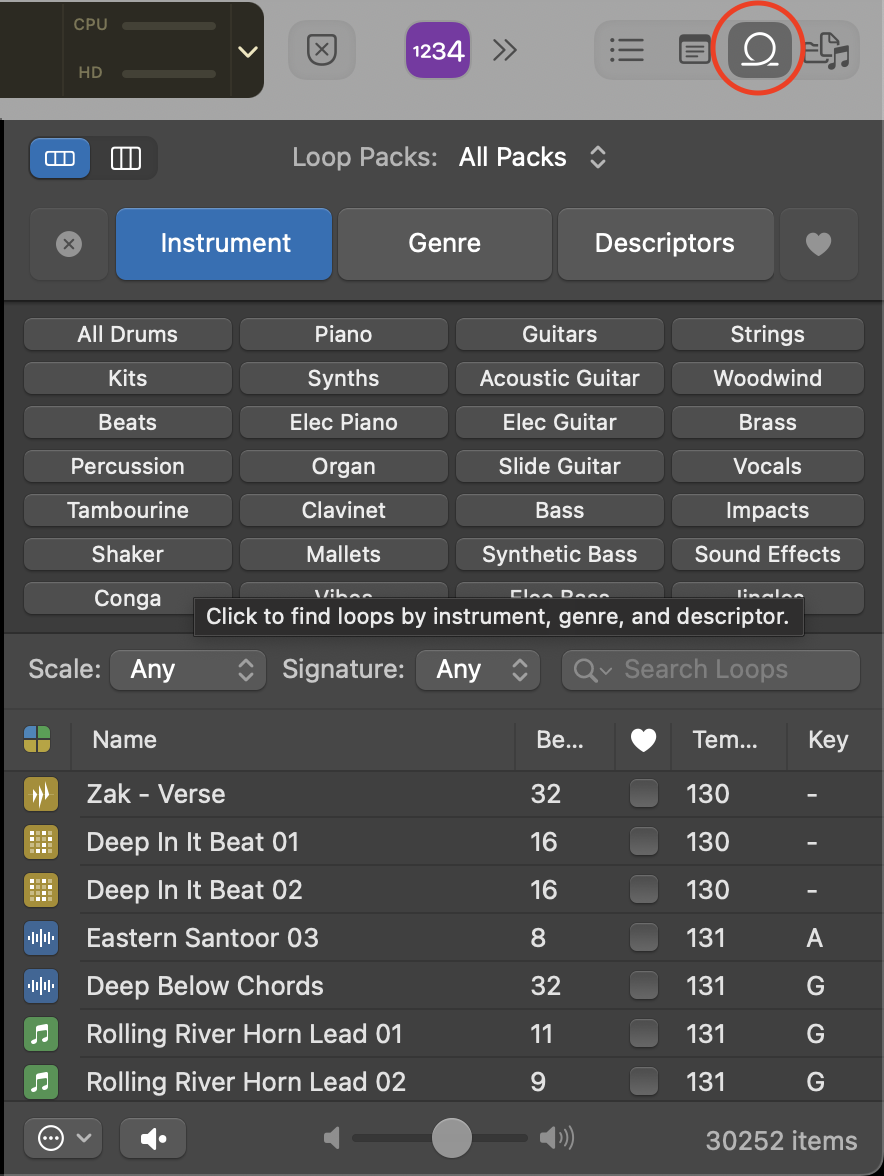Open the Loop Packs All Packs dropdown
The width and height of the screenshot is (884, 1176).
pyautogui.click(x=532, y=158)
